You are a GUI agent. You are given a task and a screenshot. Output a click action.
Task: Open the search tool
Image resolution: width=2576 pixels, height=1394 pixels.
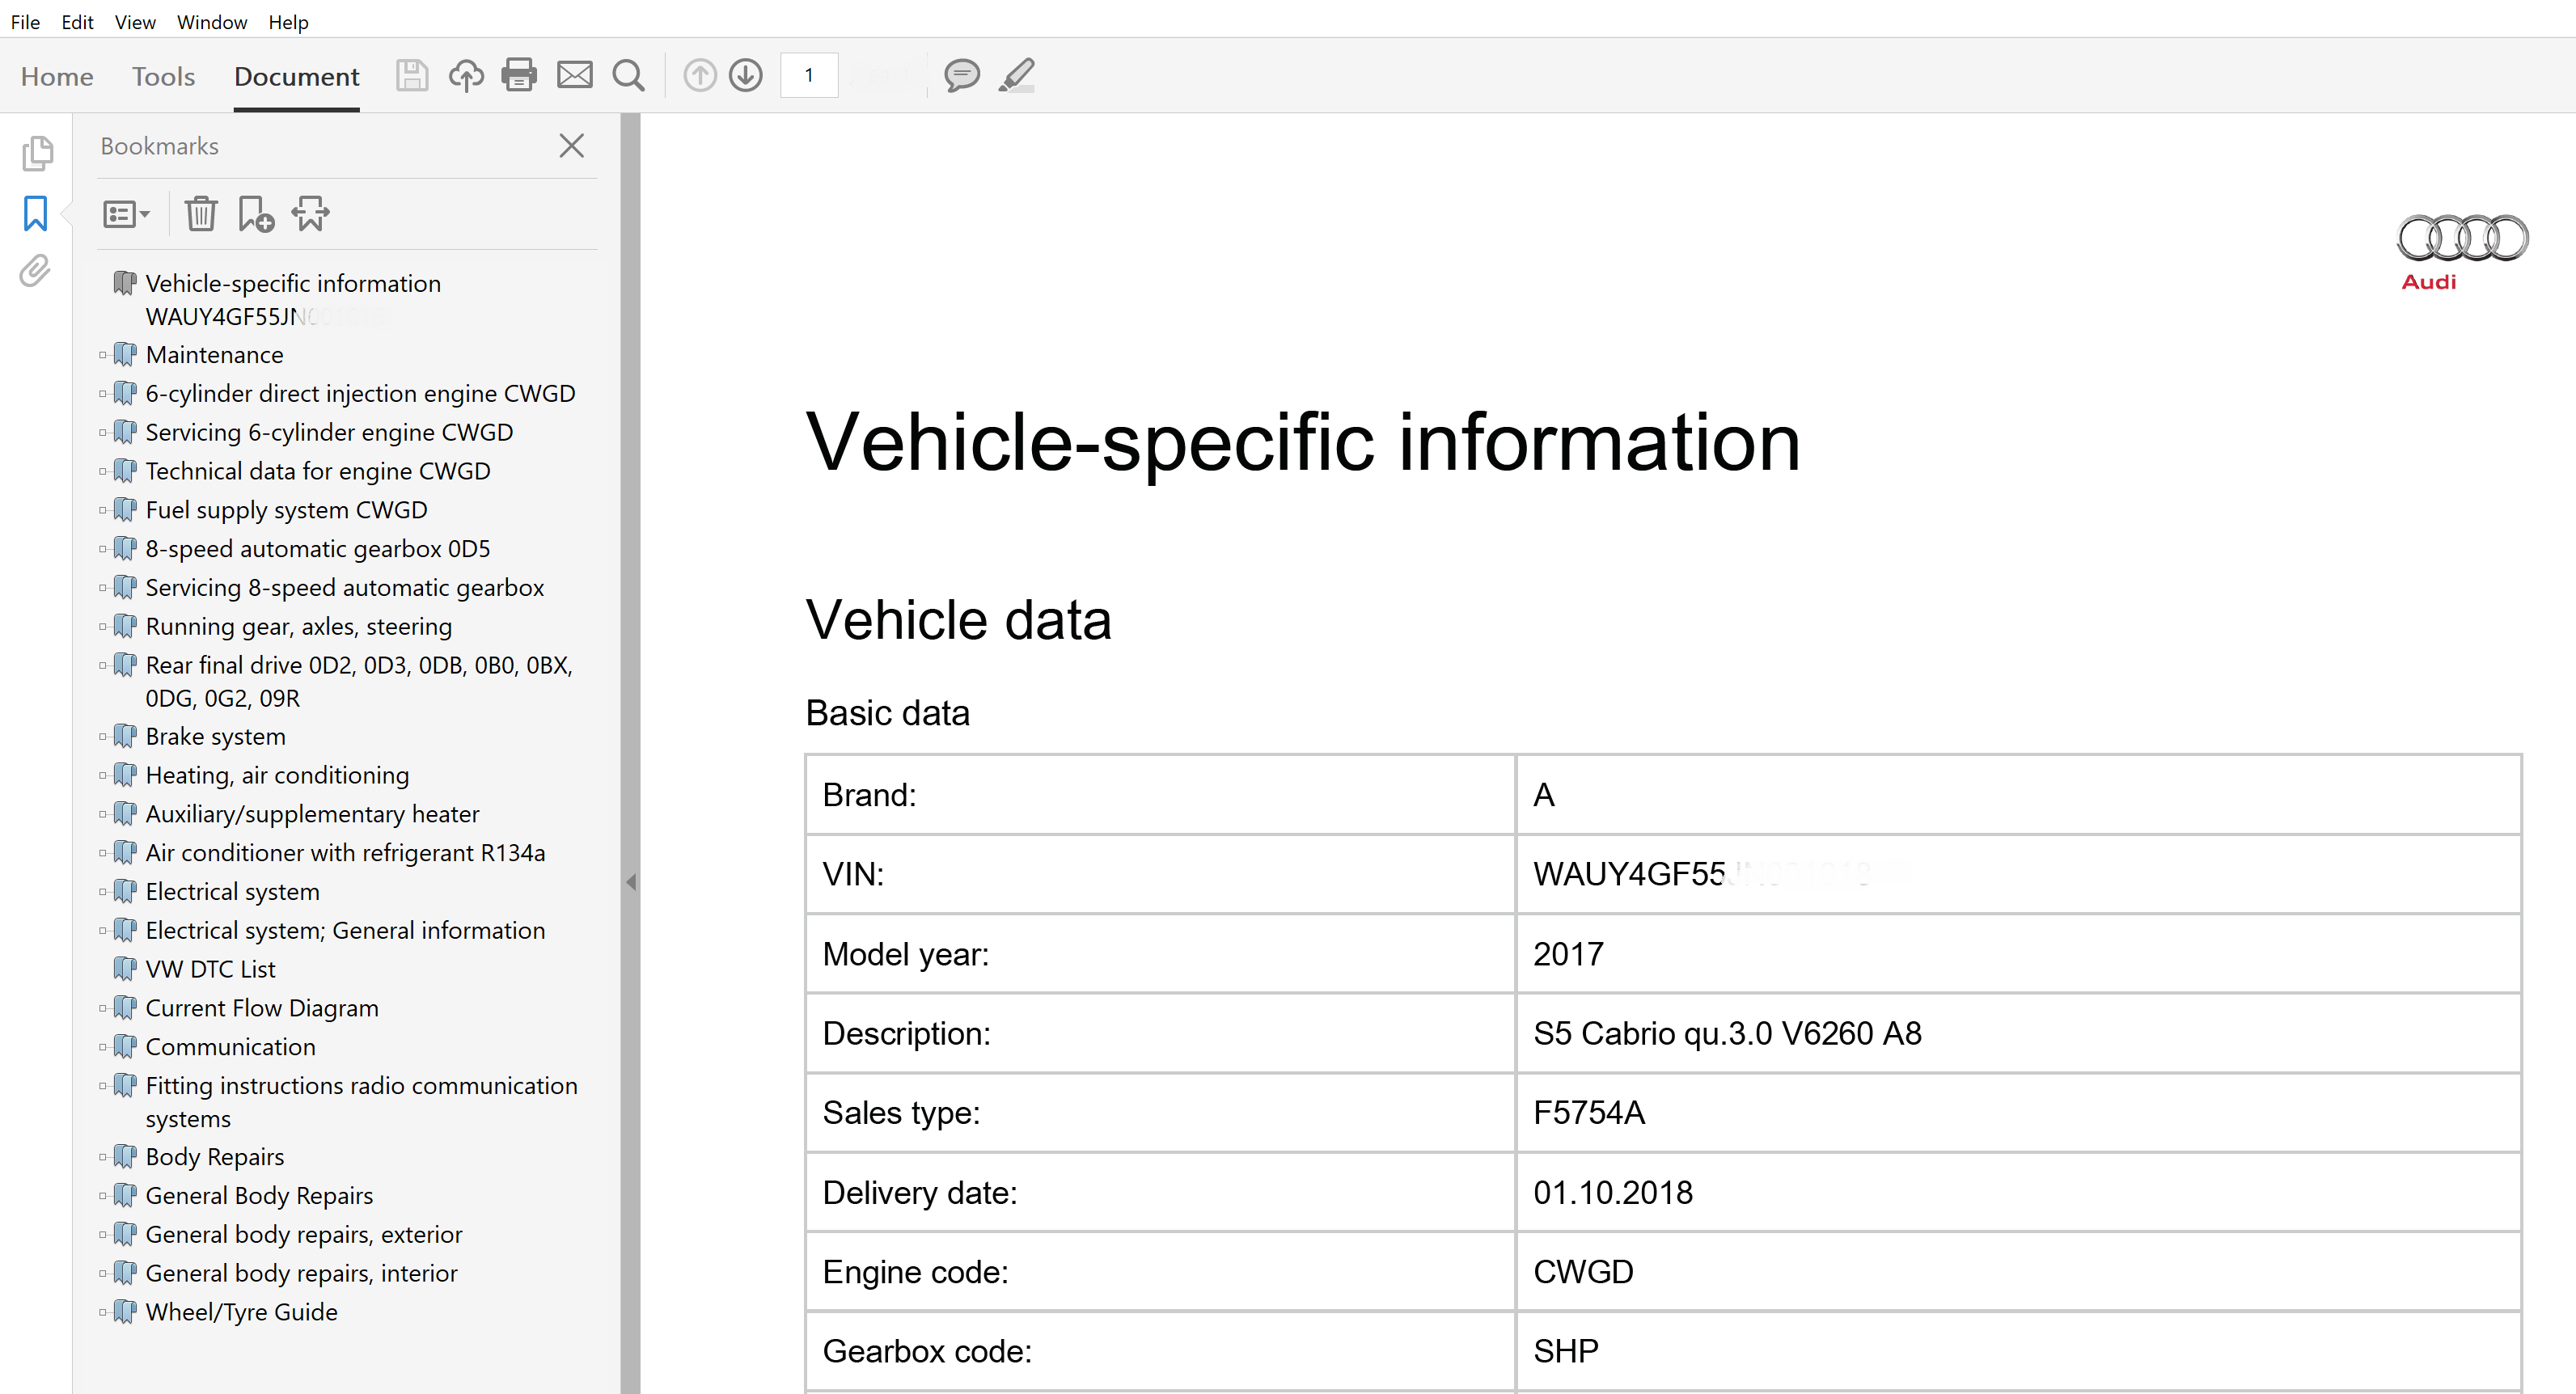pyautogui.click(x=628, y=75)
